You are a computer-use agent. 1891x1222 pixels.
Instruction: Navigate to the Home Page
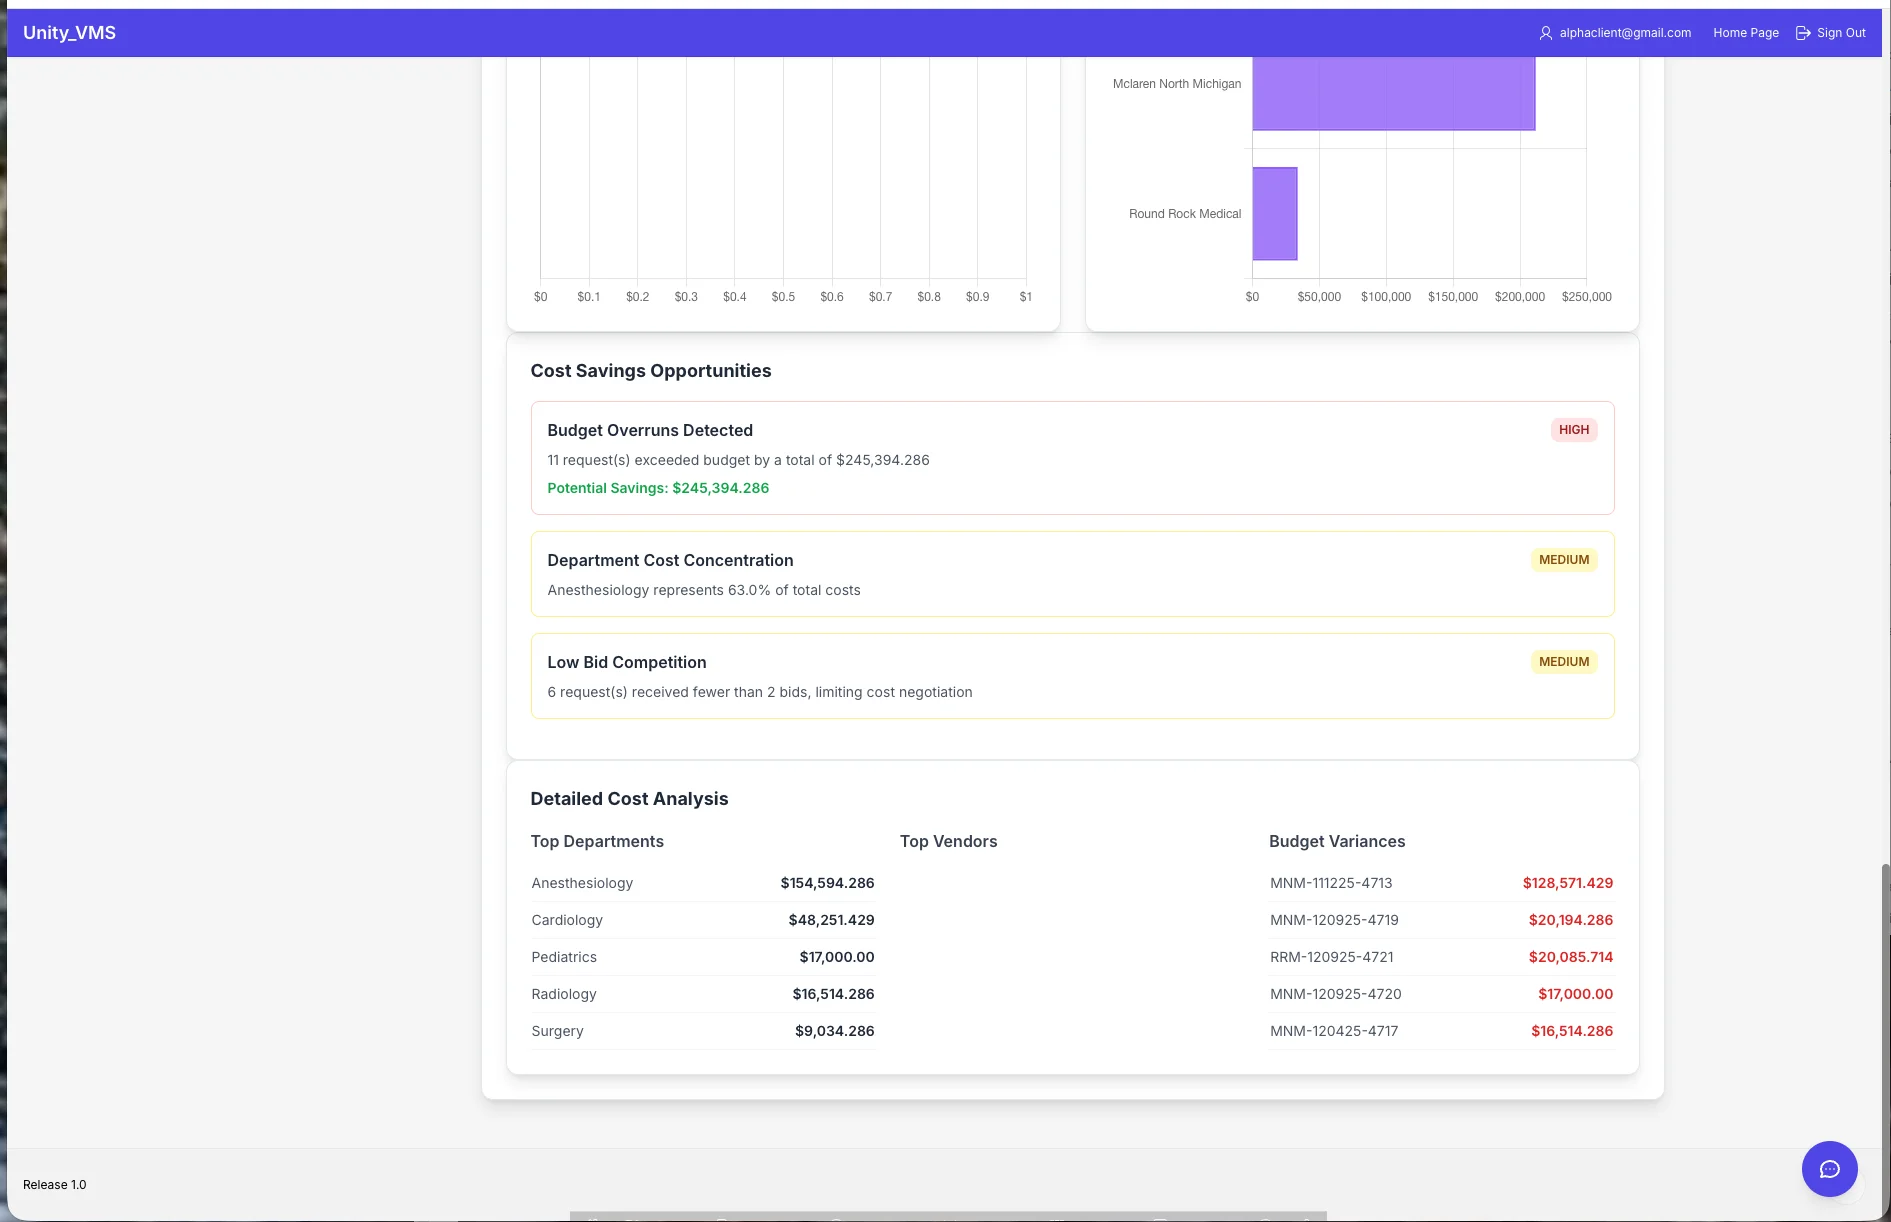click(x=1745, y=32)
